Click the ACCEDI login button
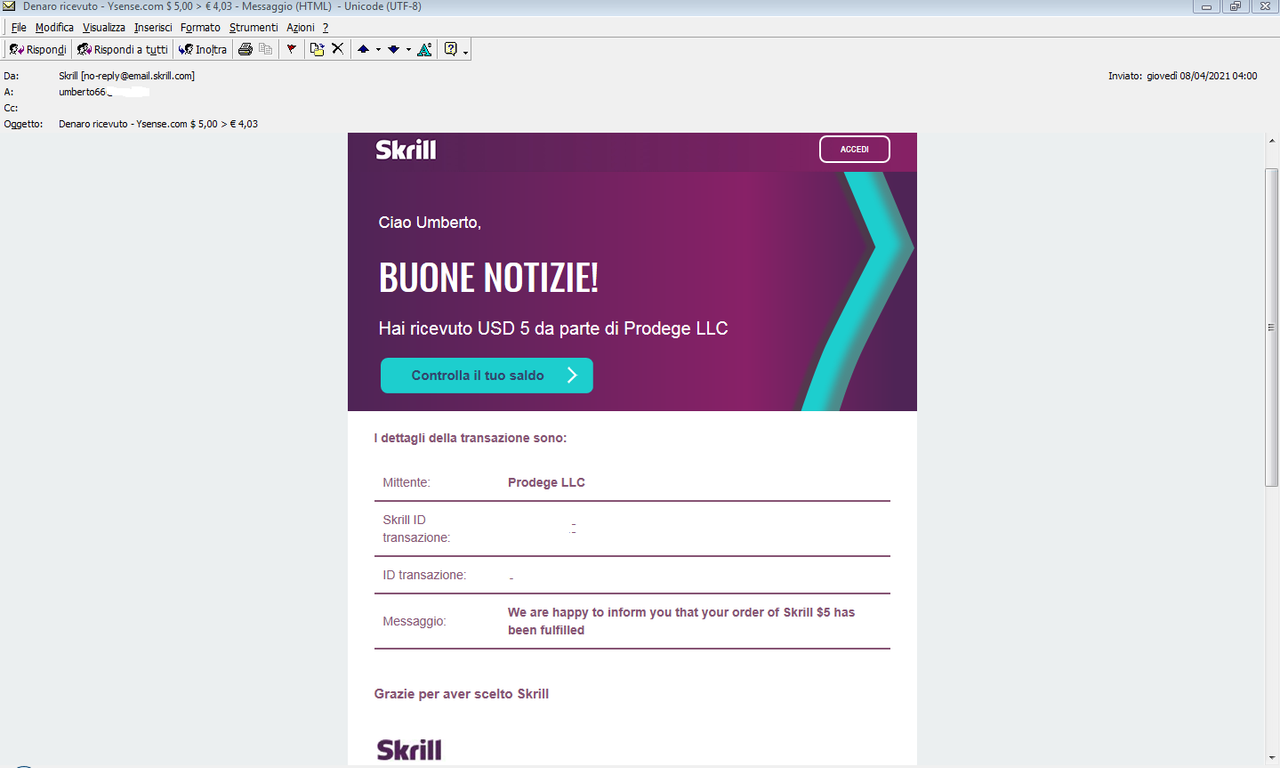The image size is (1280, 768). point(854,149)
